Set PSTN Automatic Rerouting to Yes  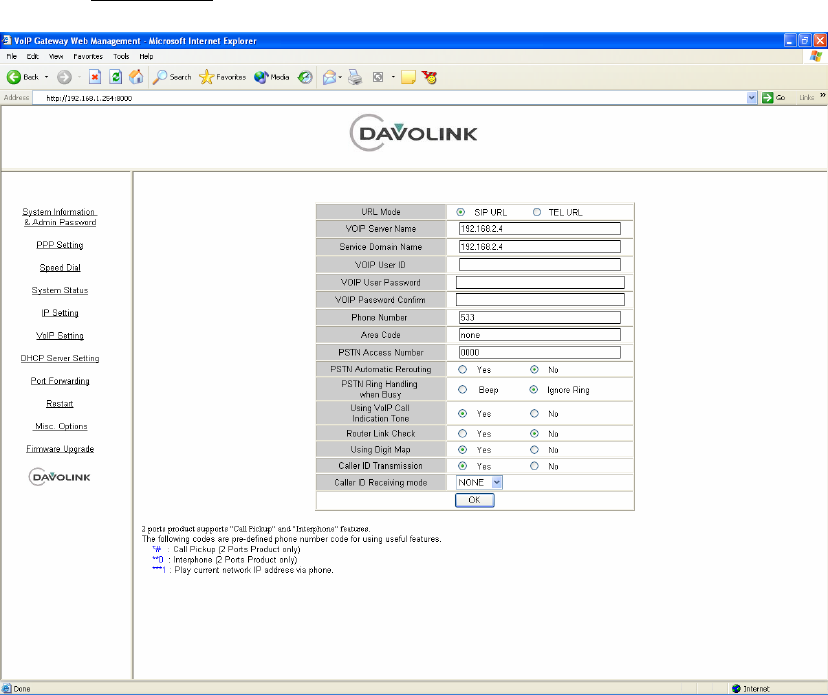click(463, 370)
